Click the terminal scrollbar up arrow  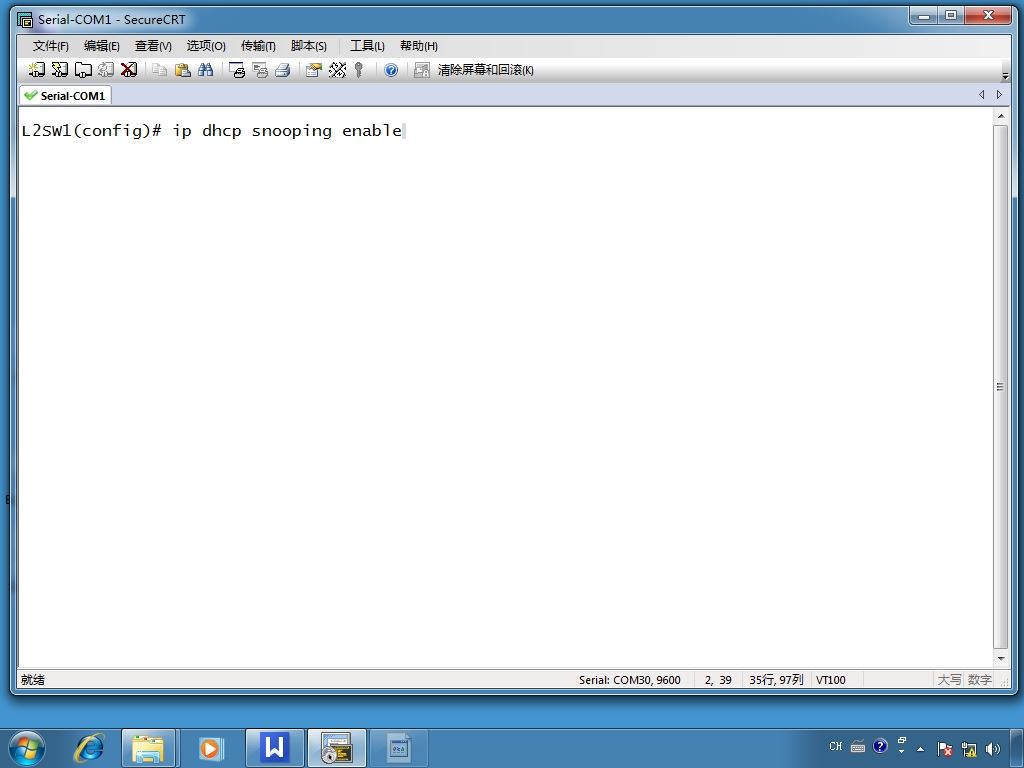1000,116
